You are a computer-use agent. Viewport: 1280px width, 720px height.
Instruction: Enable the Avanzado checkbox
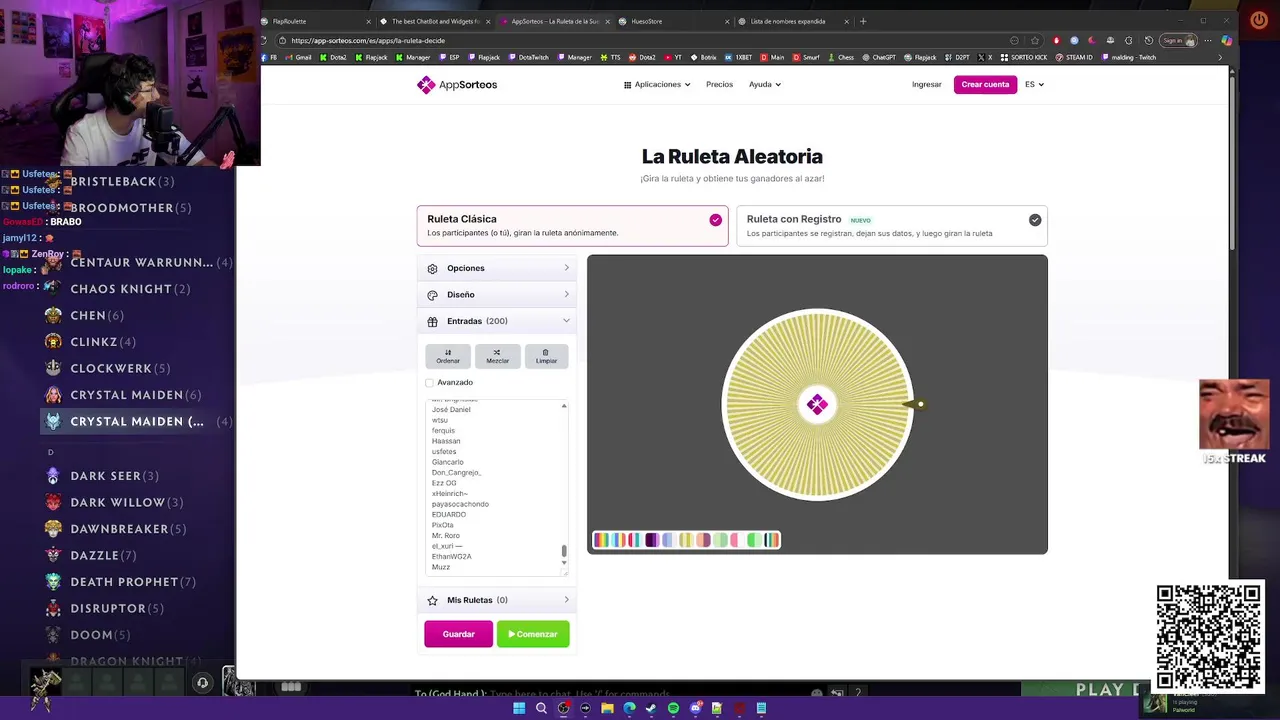click(430, 382)
